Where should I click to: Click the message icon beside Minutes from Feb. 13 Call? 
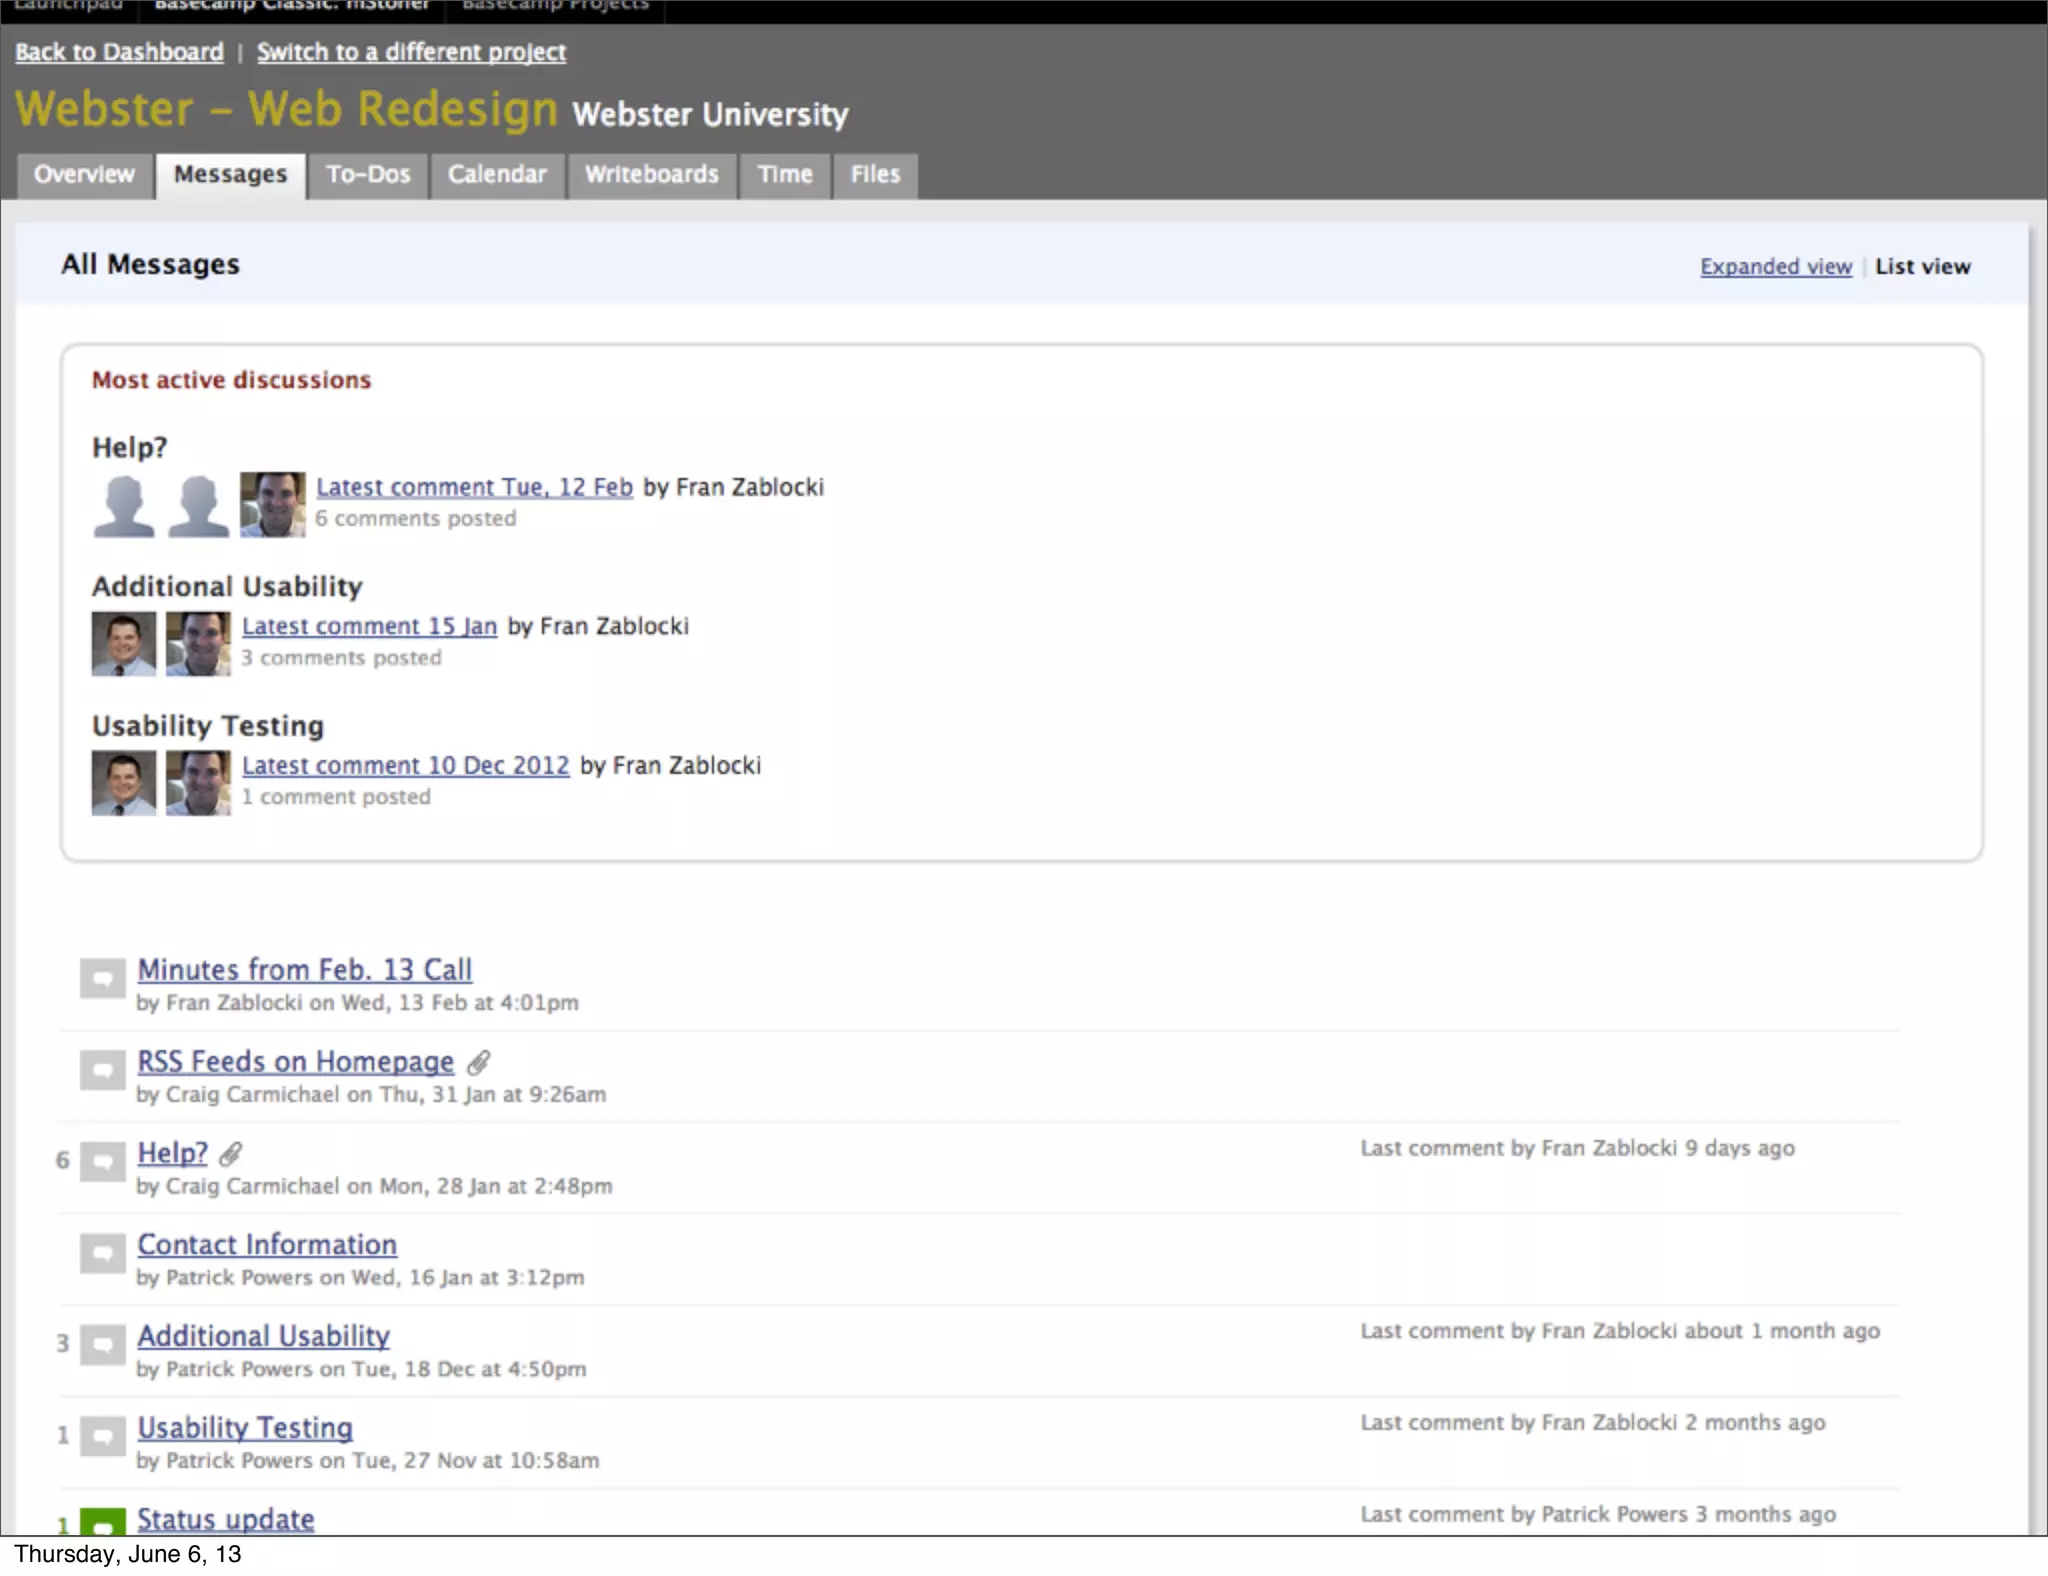102,979
